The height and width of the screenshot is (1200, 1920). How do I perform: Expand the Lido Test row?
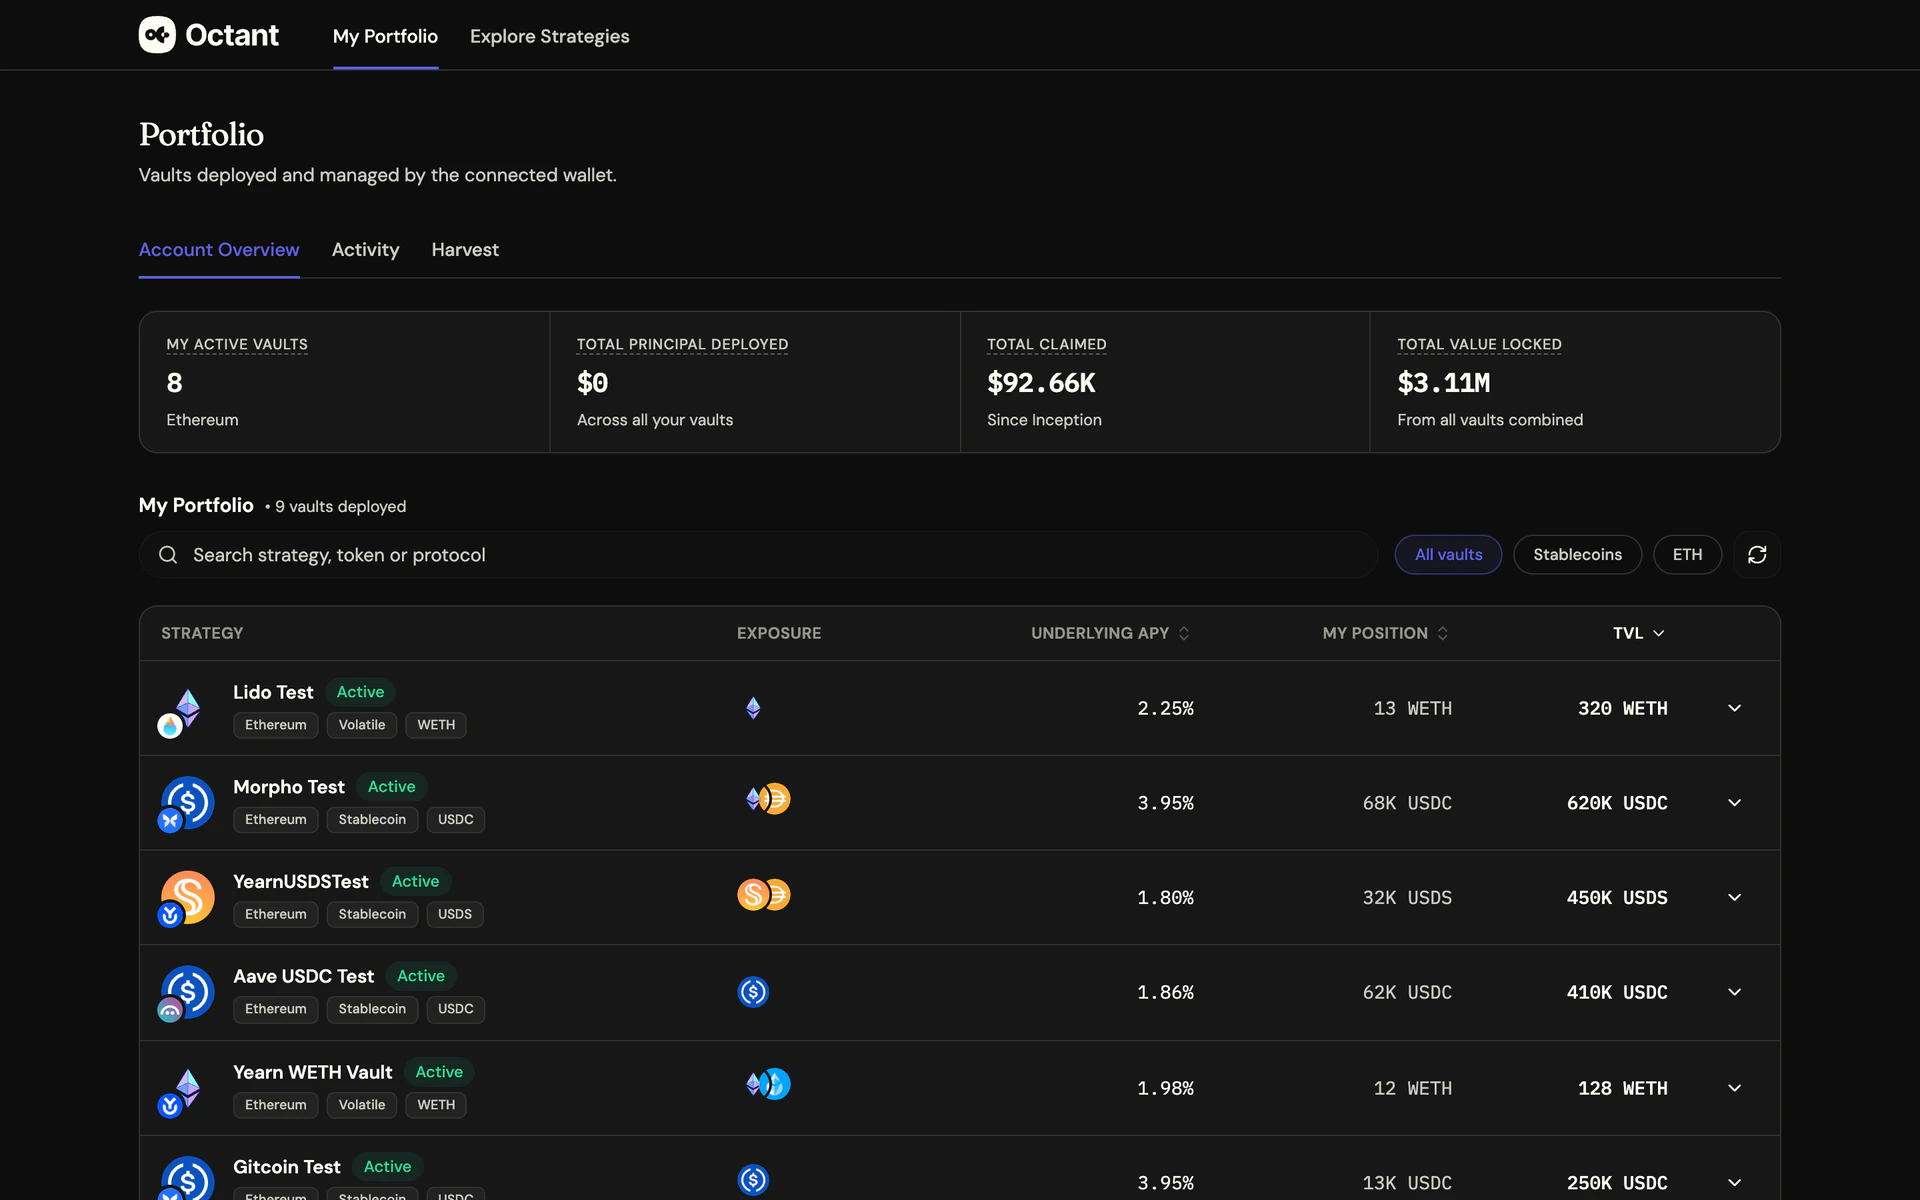[x=1735, y=708]
